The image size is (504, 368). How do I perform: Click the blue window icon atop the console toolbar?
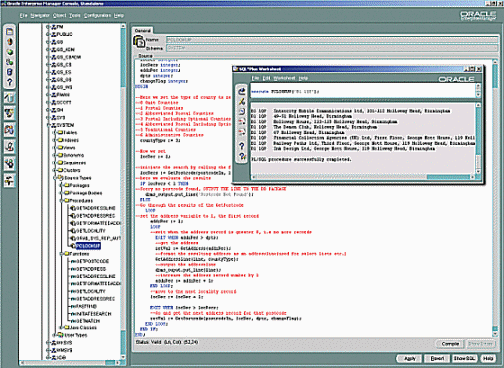(10, 32)
